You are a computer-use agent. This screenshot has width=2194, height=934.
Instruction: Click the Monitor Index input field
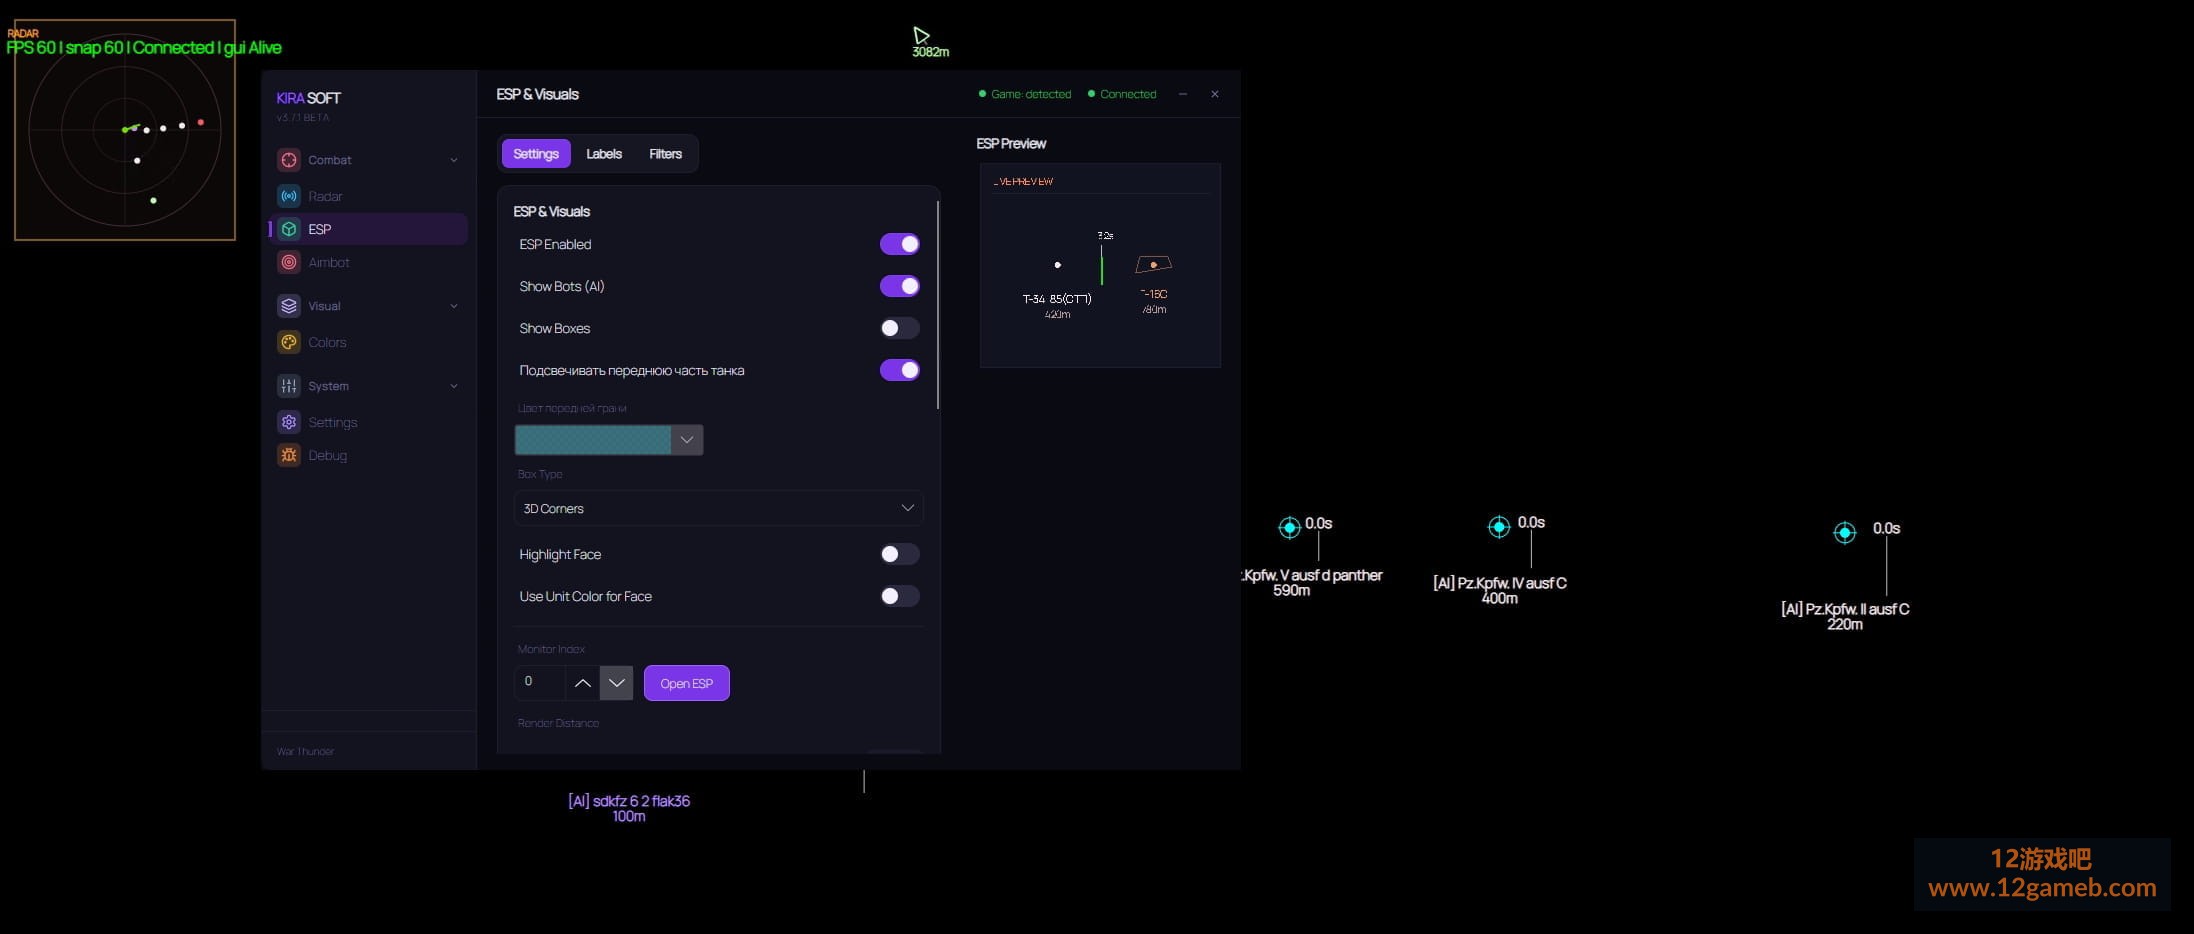(x=540, y=682)
